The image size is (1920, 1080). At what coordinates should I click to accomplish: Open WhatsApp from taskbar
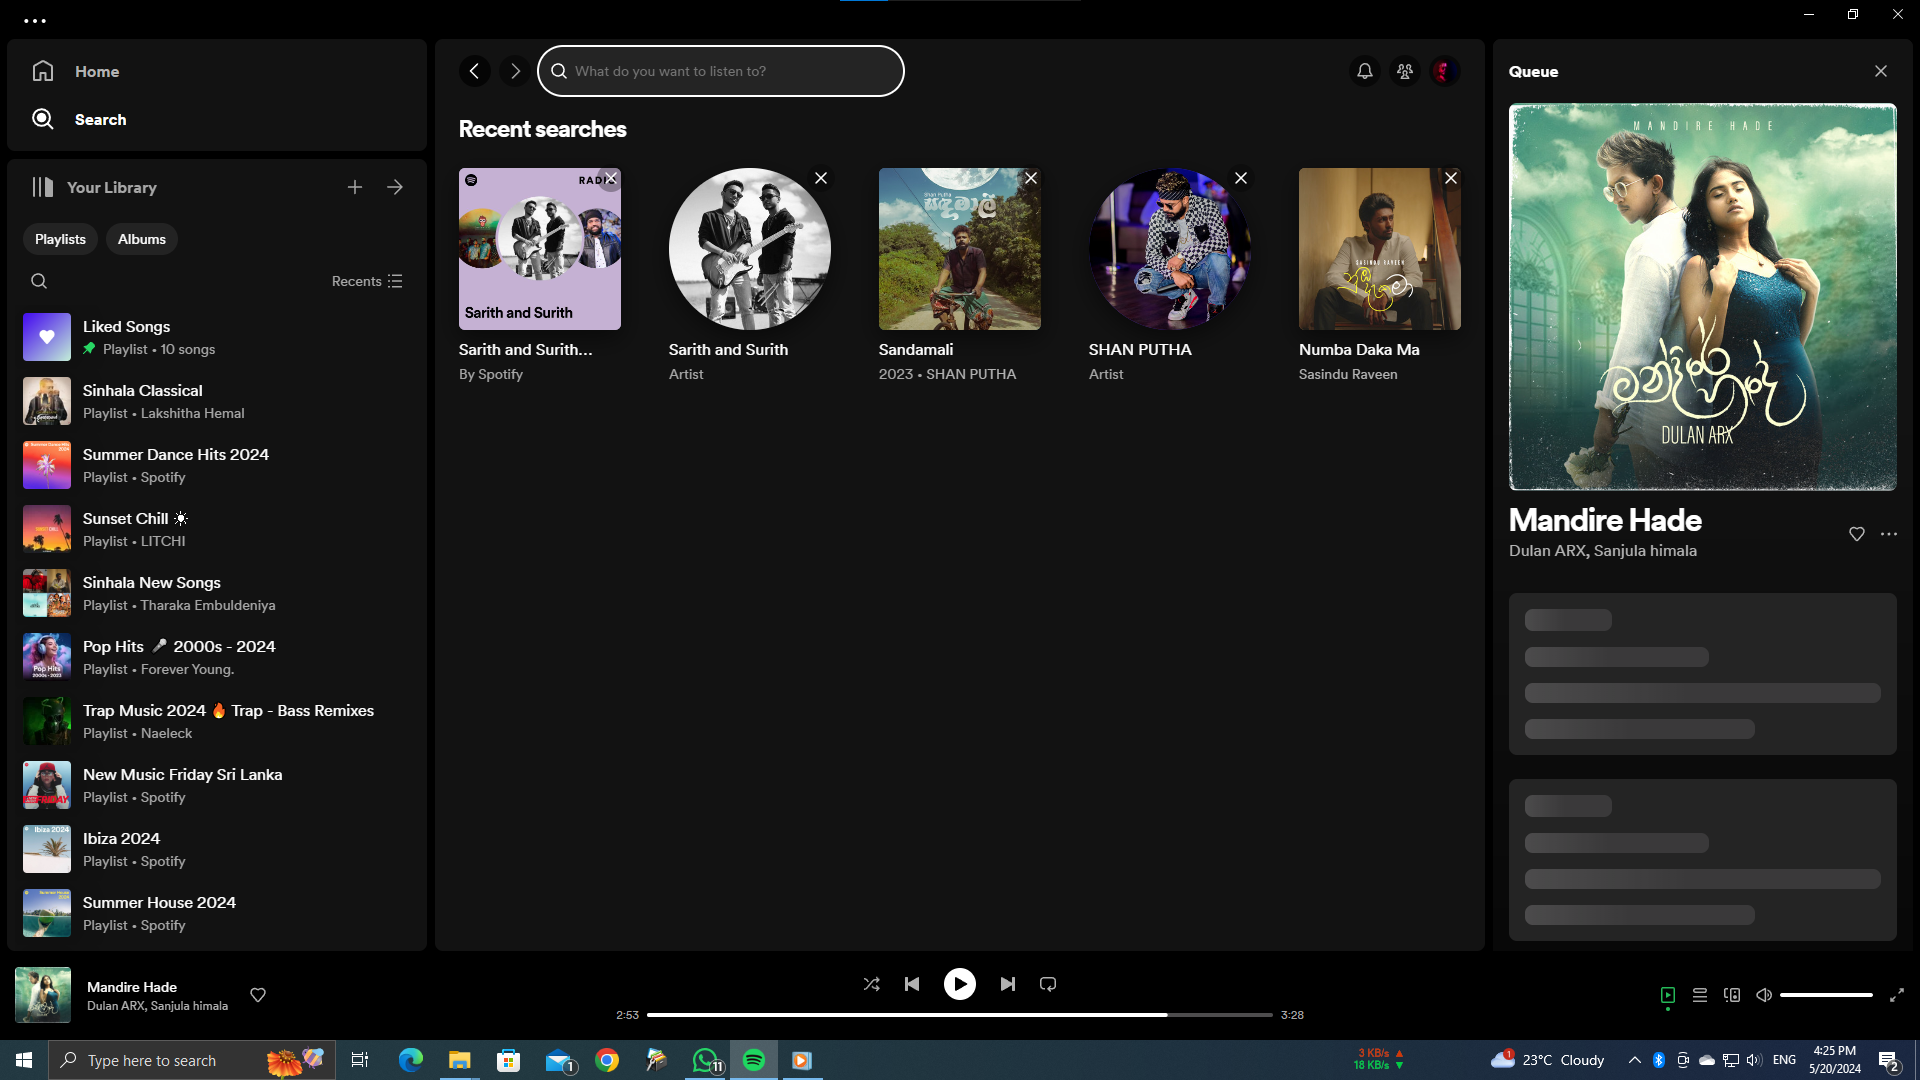[706, 1060]
